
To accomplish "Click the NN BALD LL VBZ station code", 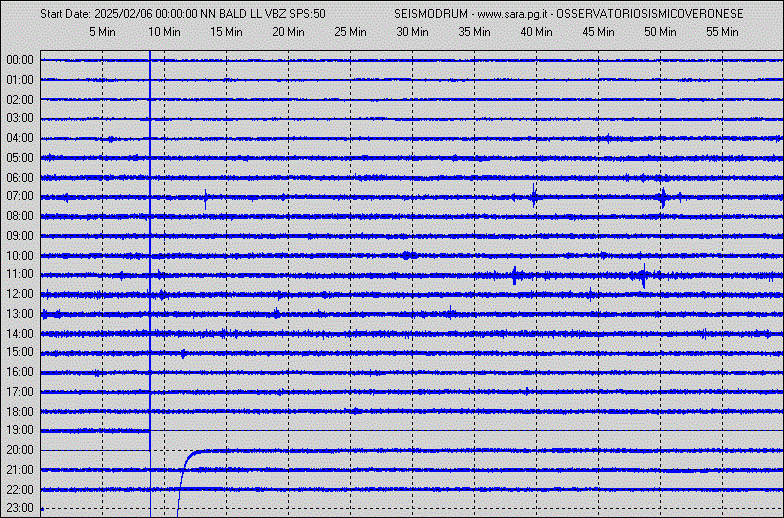I will (244, 14).
